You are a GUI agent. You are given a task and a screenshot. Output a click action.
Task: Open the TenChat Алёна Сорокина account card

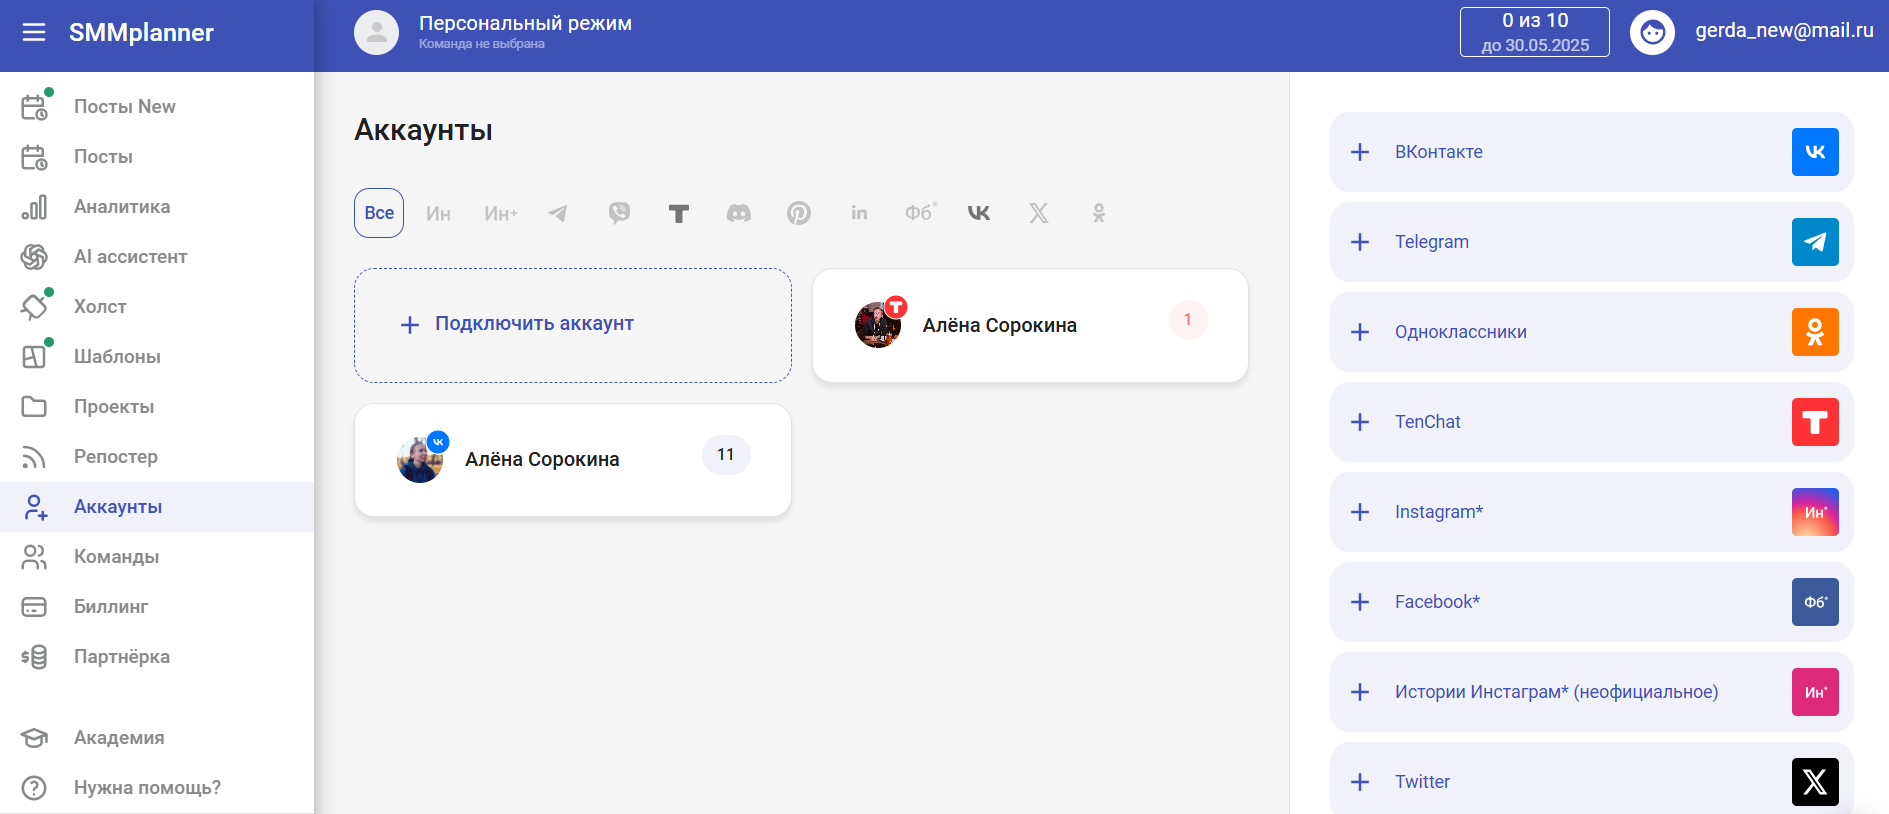[1030, 325]
